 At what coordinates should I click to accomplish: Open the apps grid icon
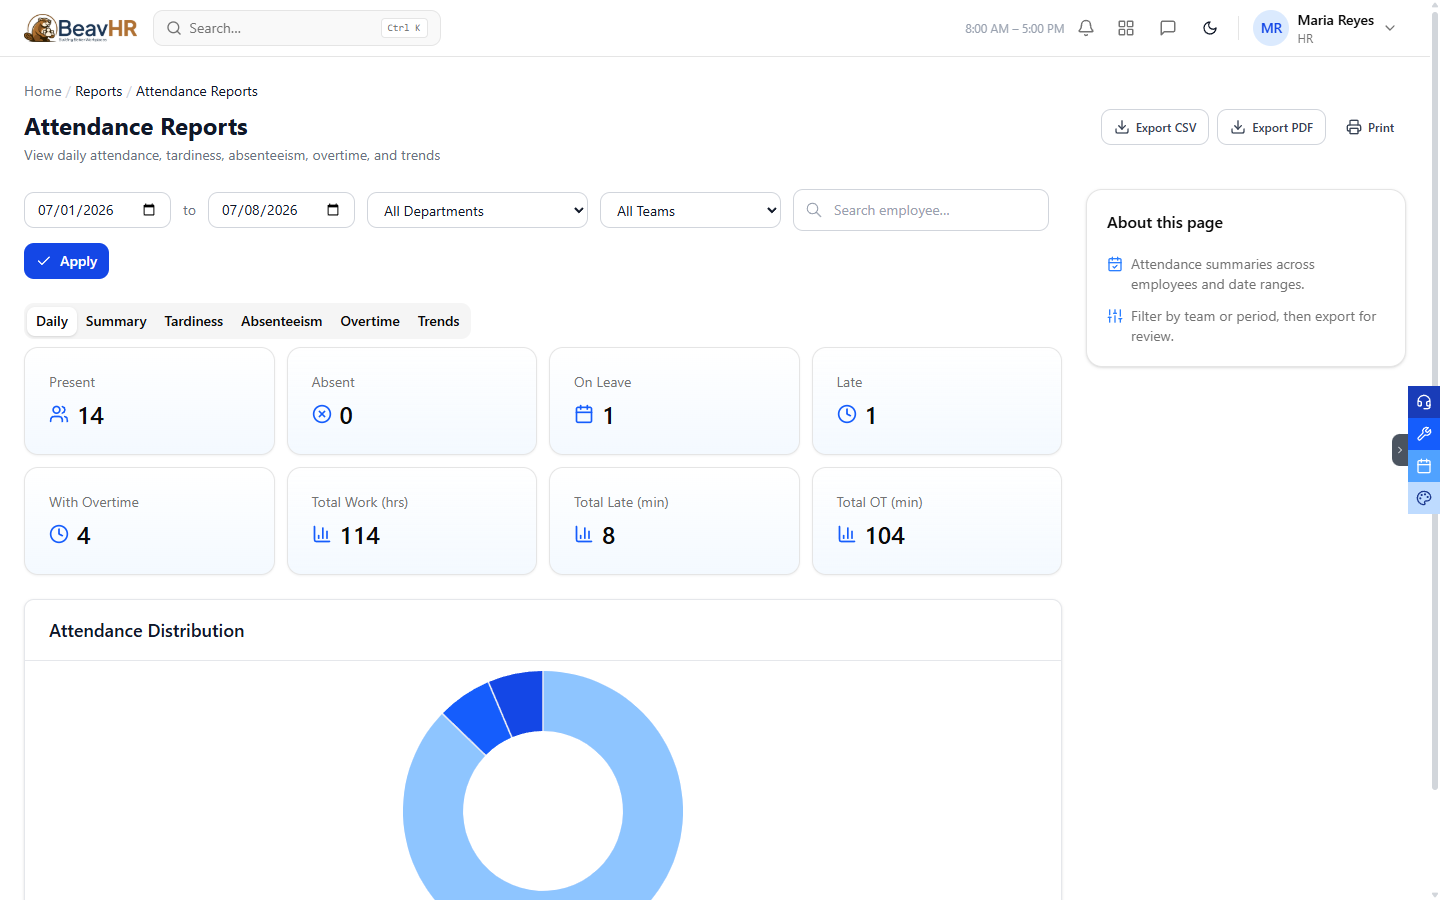point(1126,28)
